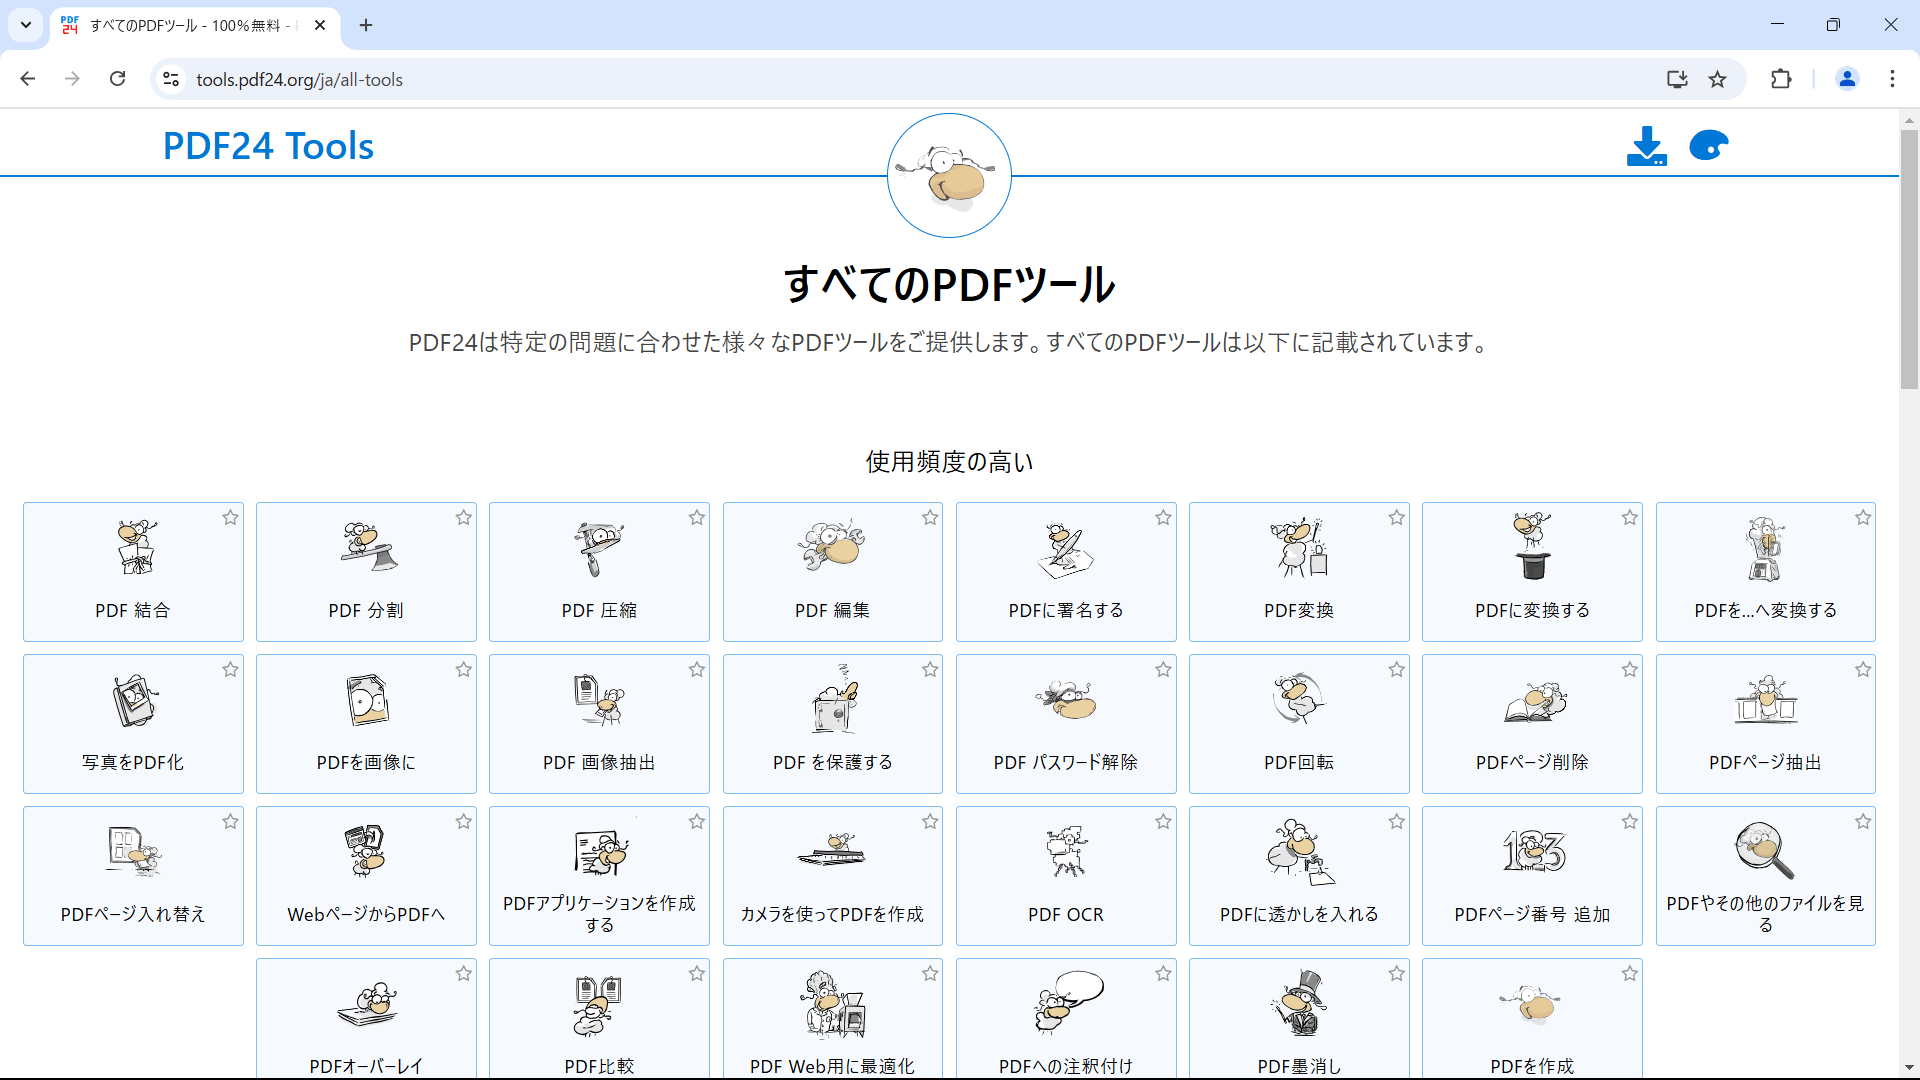Screen dimensions: 1920x1080
Task: Open the カメラを使ってPDFを作成 link
Action: 832,876
